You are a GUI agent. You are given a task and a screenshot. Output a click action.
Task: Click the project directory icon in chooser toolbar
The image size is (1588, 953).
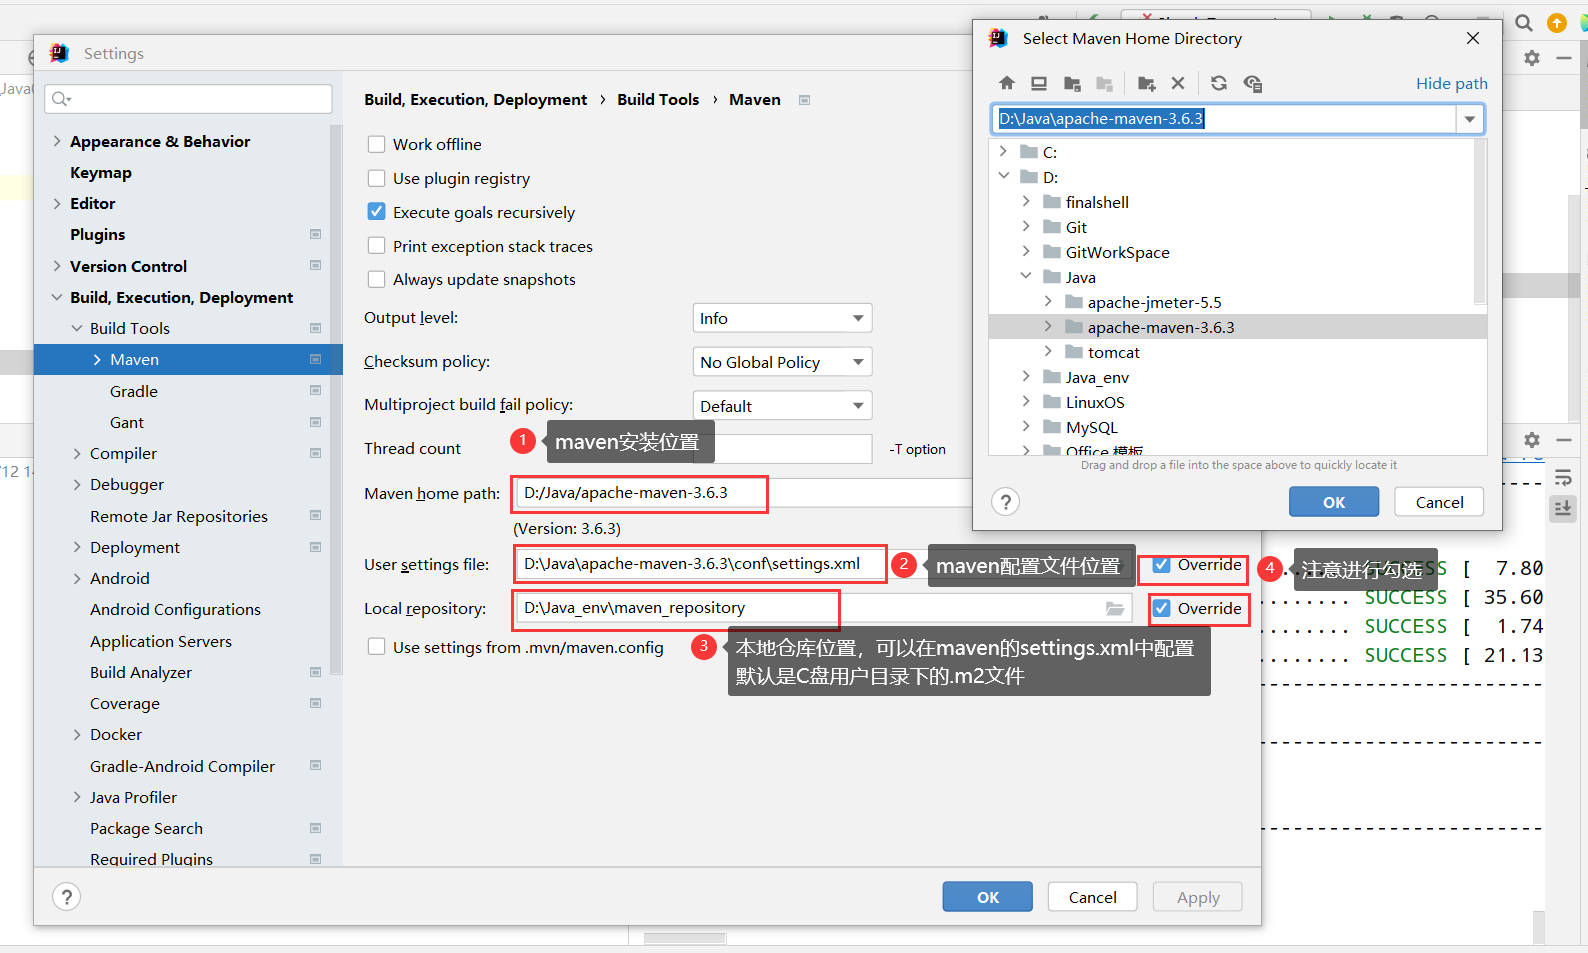pos(1072,83)
